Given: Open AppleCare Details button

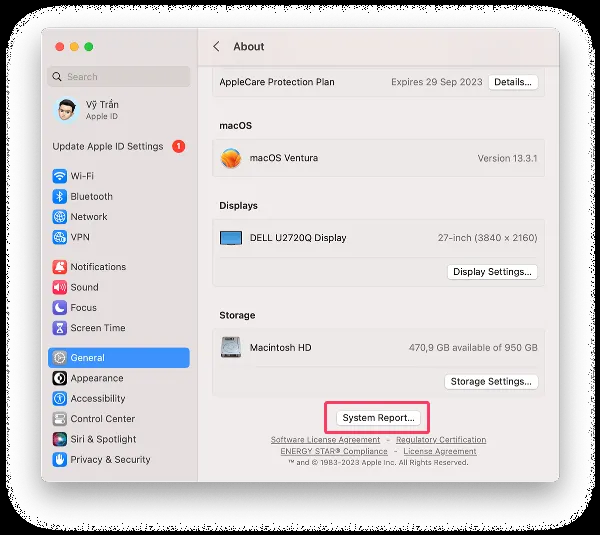Looking at the screenshot, I should click(513, 82).
